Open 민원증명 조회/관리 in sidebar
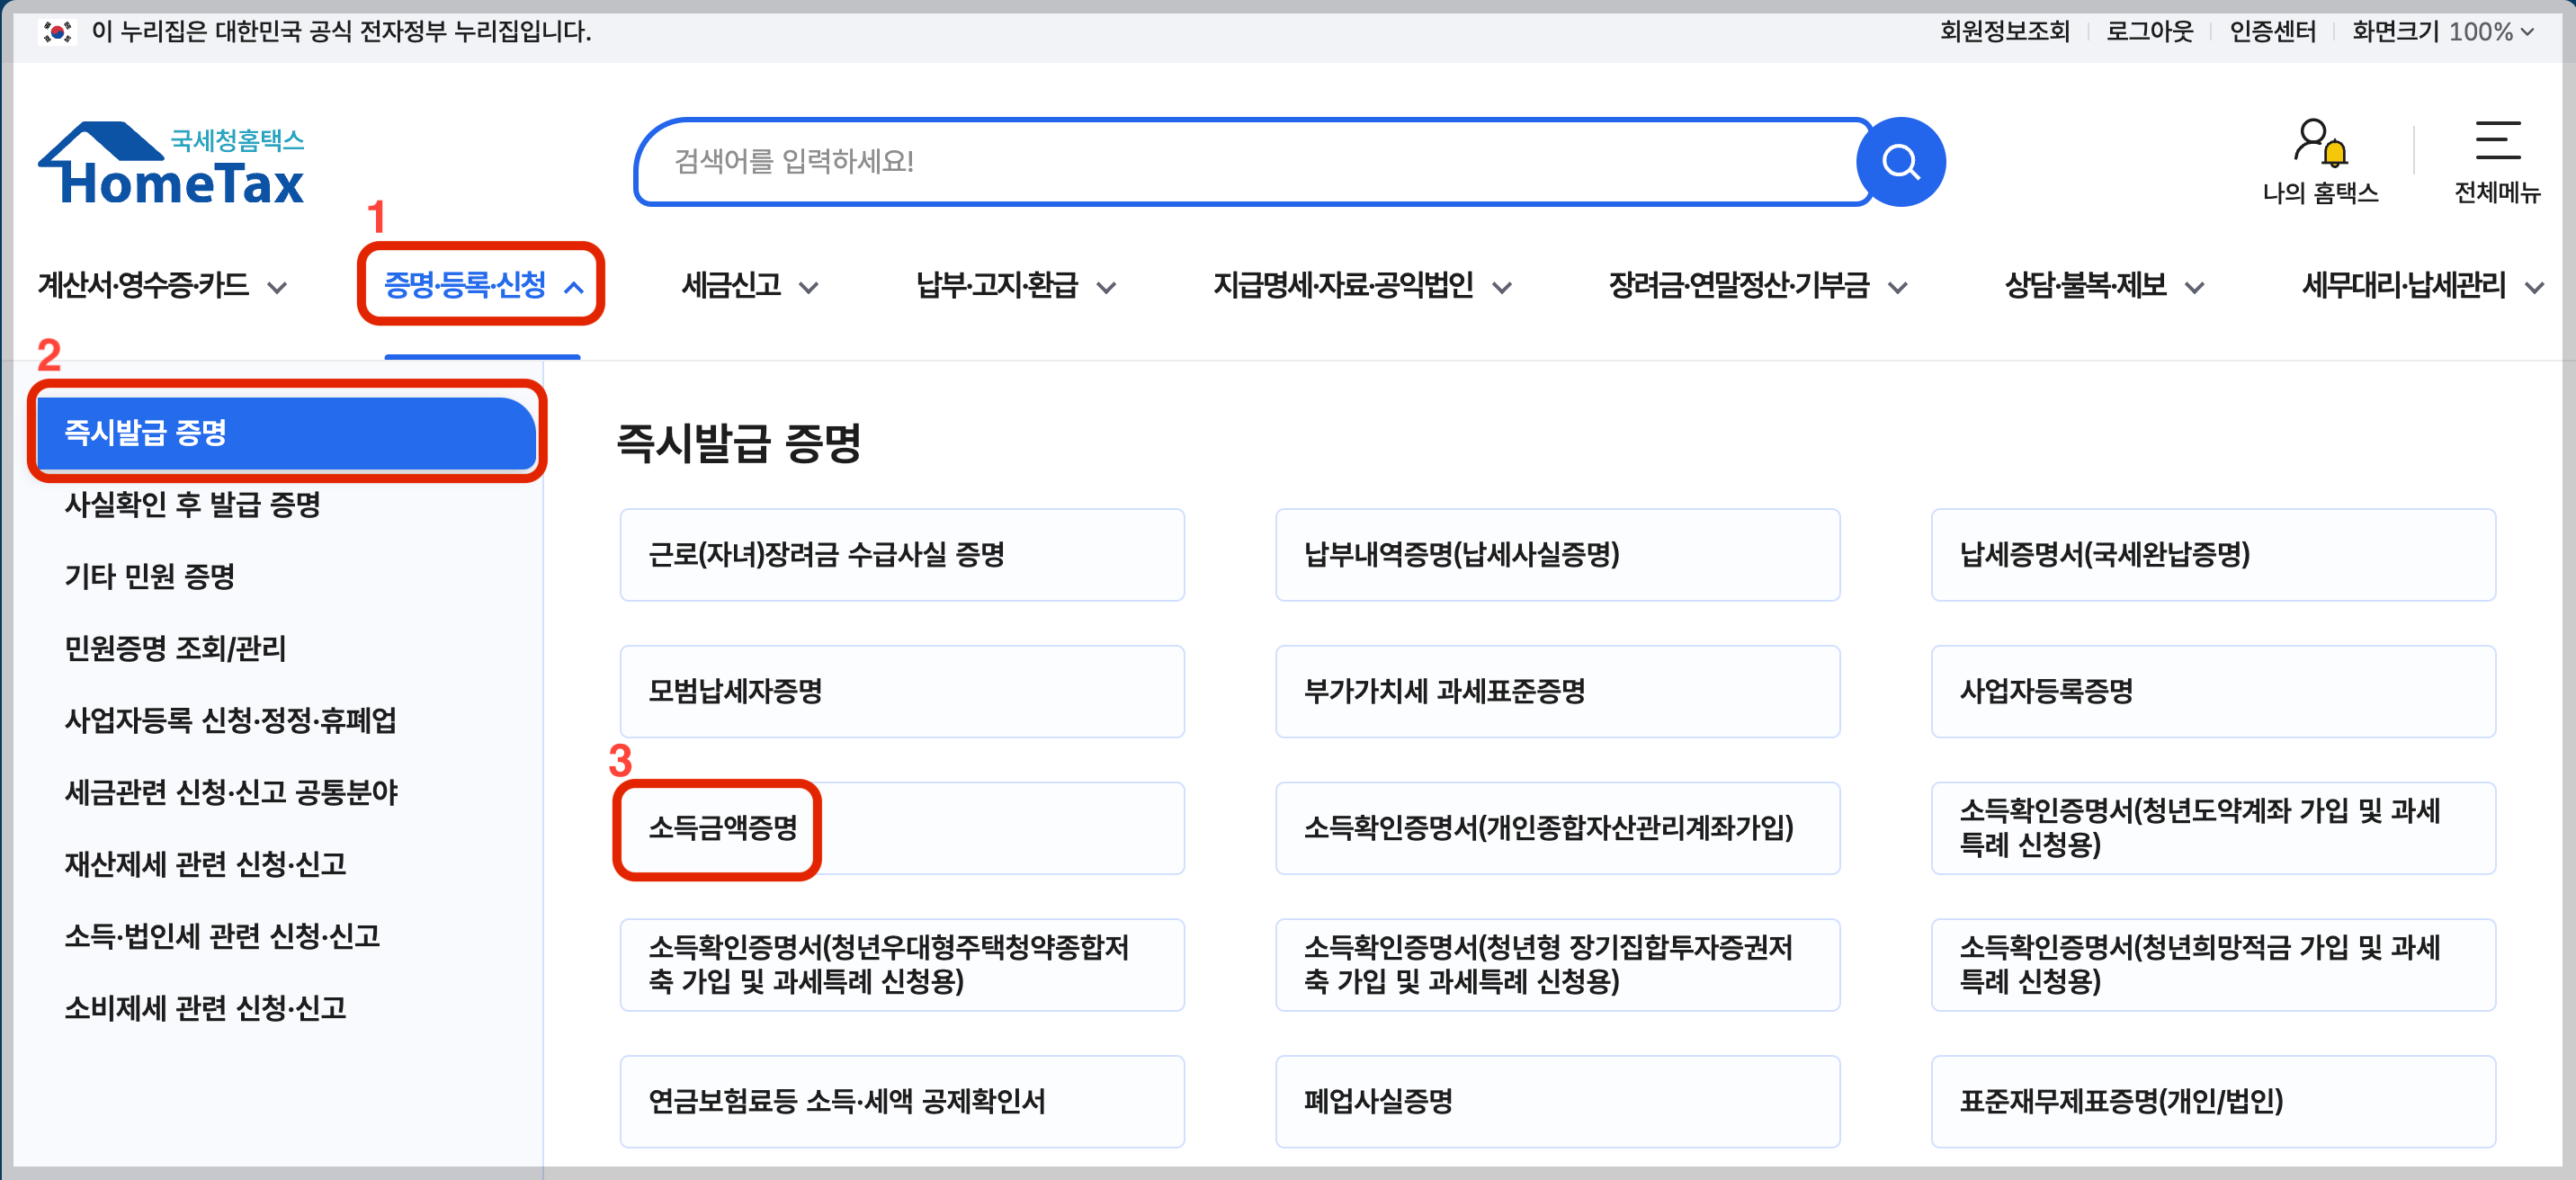Viewport: 2576px width, 1180px height. 175,648
